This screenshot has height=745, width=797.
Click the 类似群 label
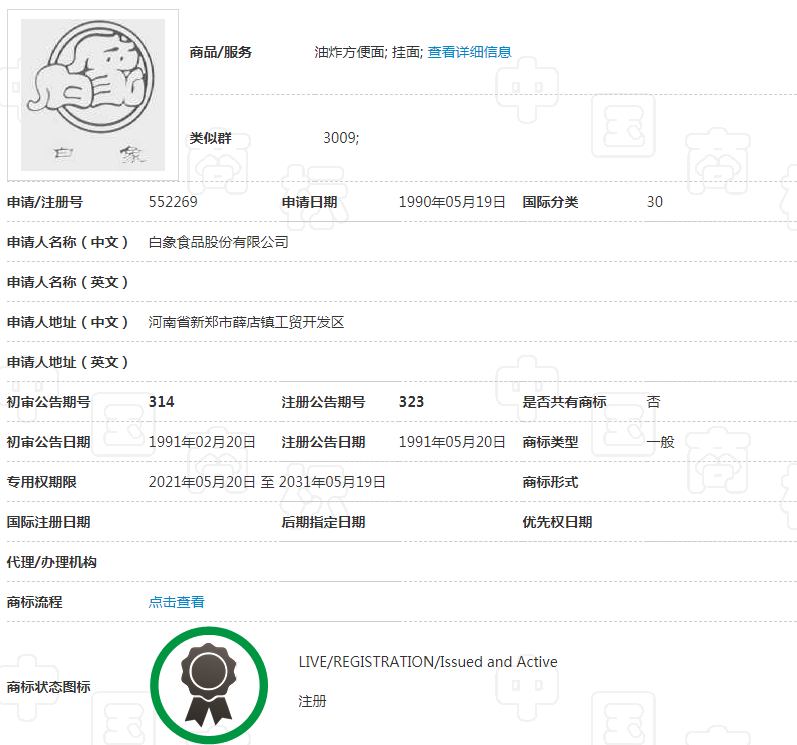210,138
